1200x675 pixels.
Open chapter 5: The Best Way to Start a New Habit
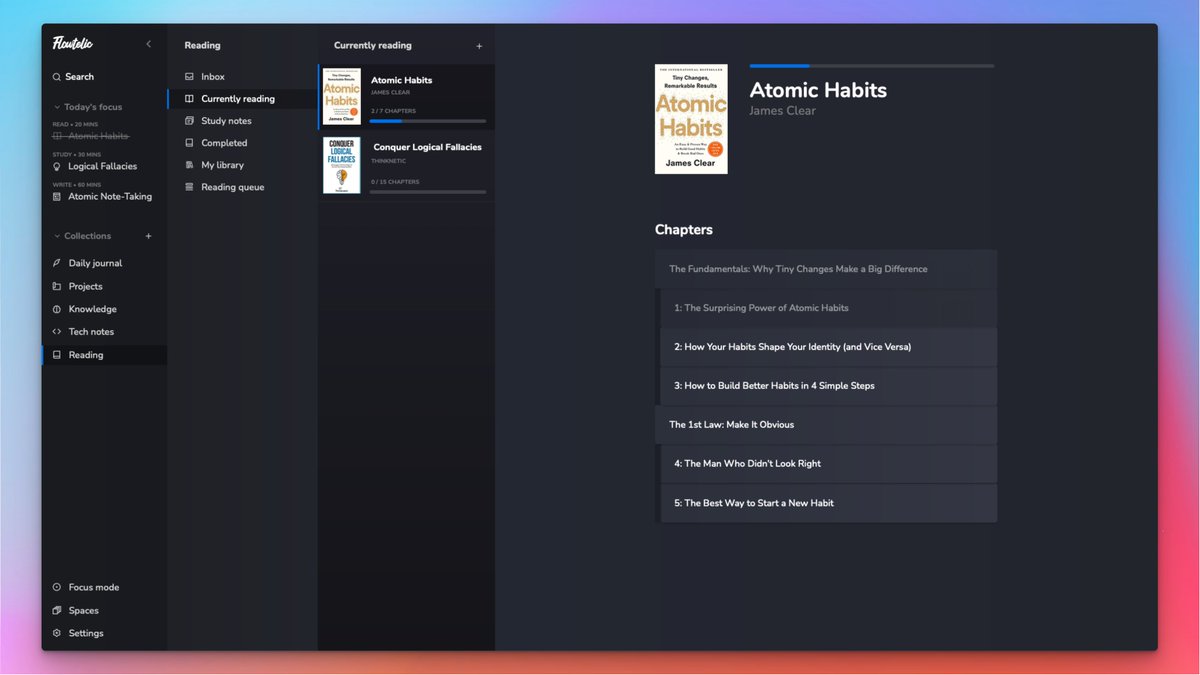point(829,503)
